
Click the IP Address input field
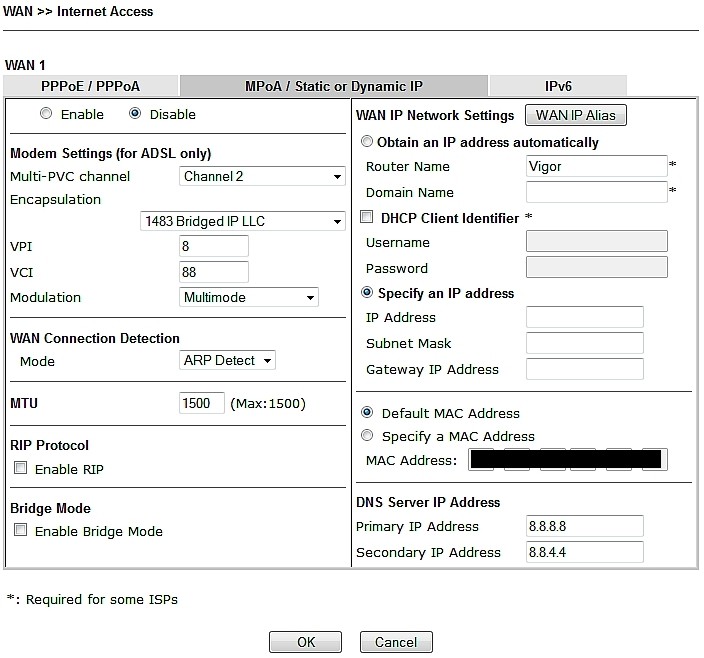[x=585, y=317]
